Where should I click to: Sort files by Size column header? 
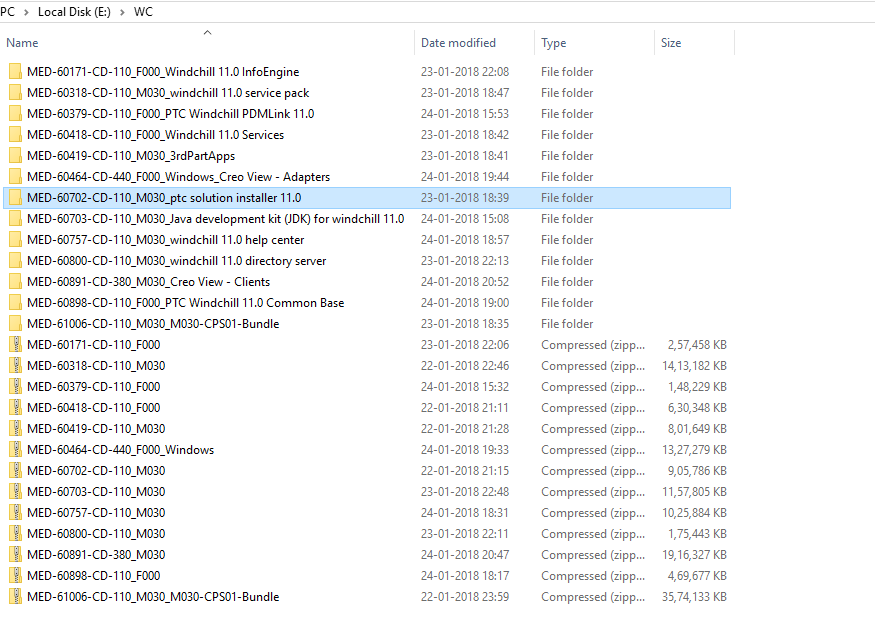(671, 43)
